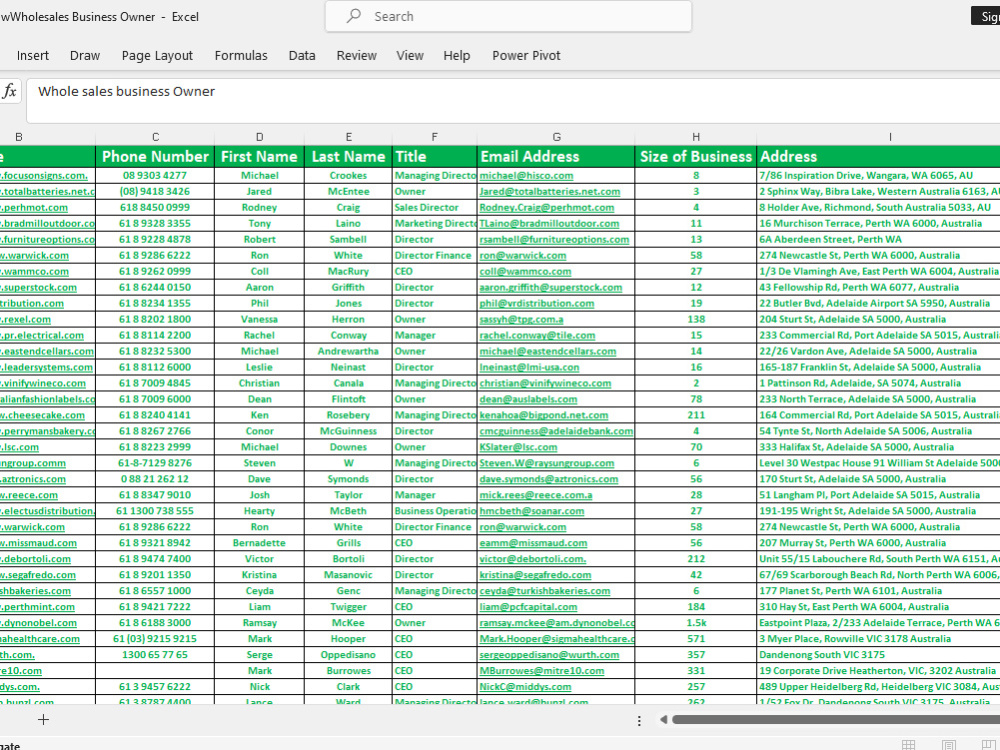1000x750 pixels.
Task: Click the Title header cell
Action: [434, 156]
